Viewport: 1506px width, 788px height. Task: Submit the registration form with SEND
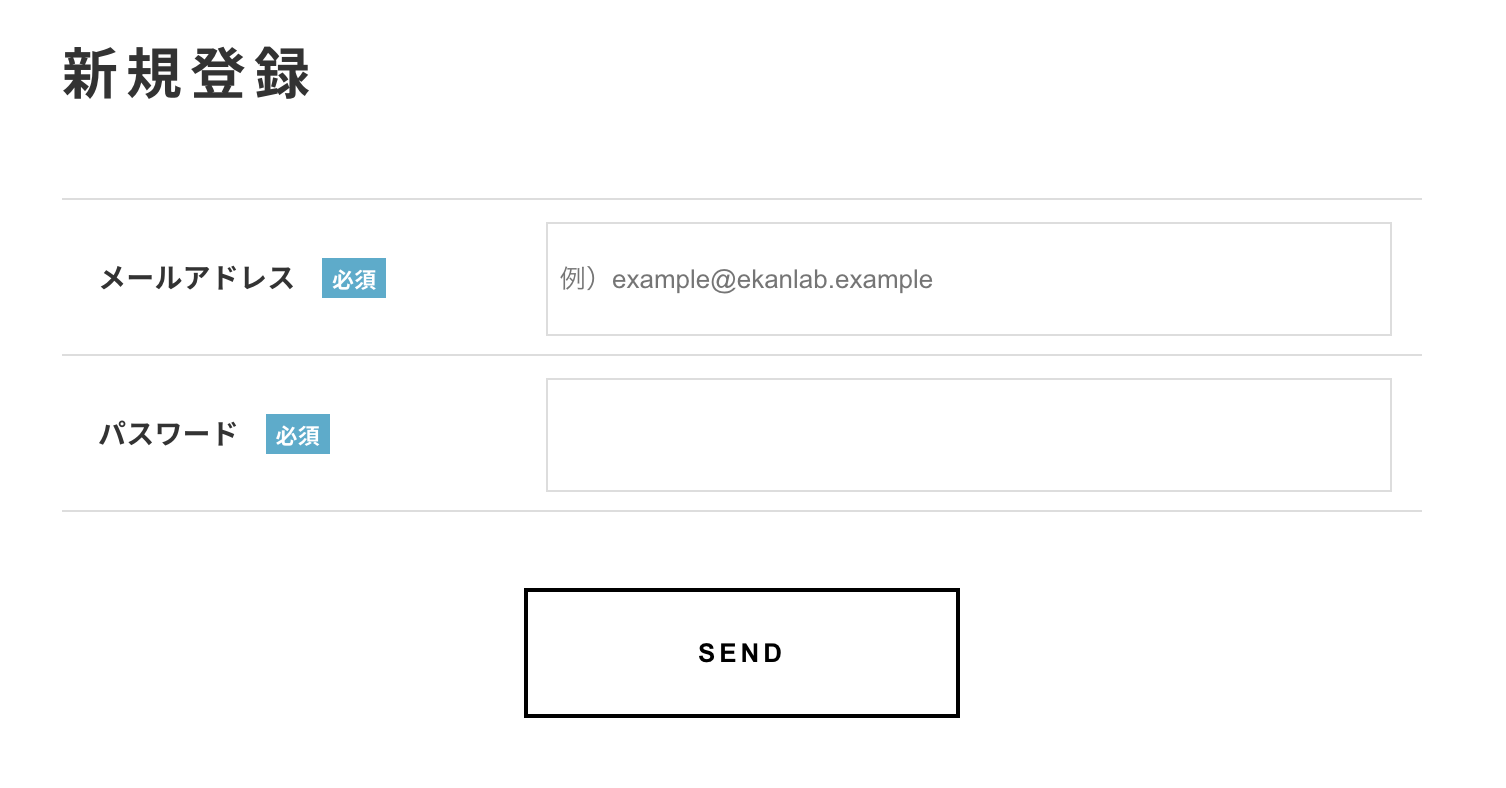(741, 653)
